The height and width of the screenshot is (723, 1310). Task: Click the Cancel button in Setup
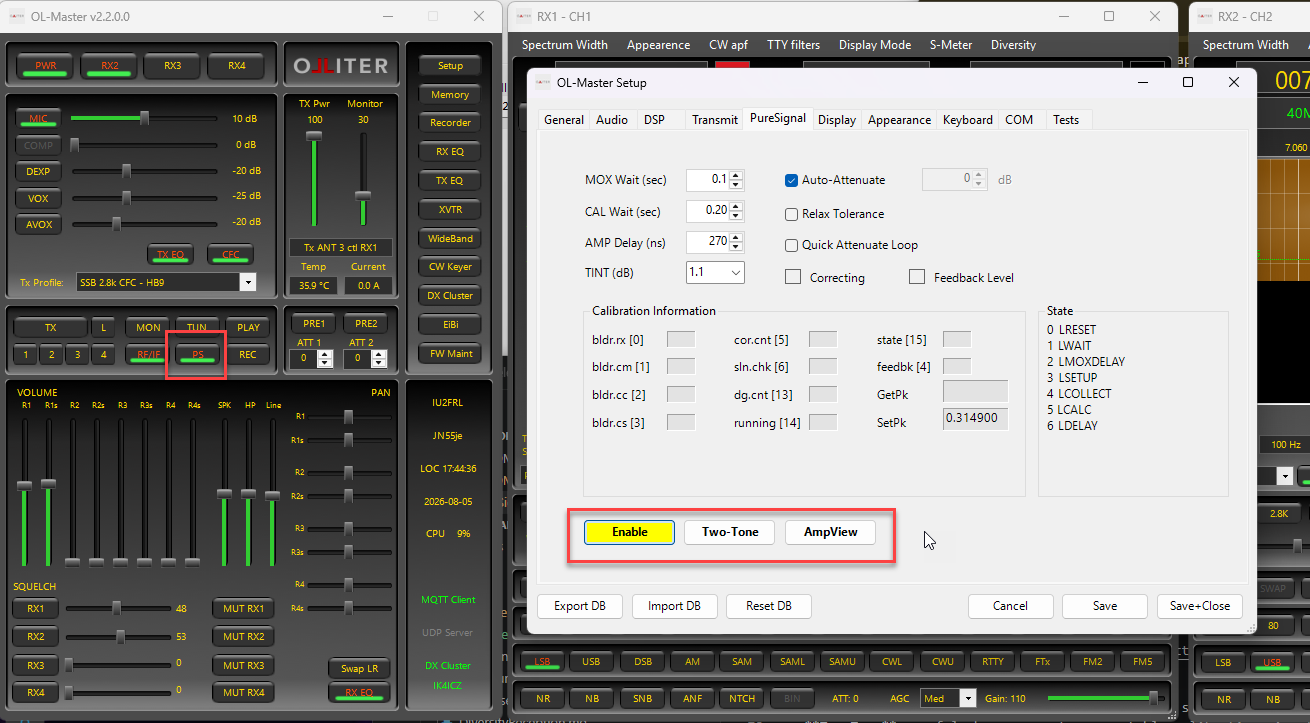[x=1010, y=606]
